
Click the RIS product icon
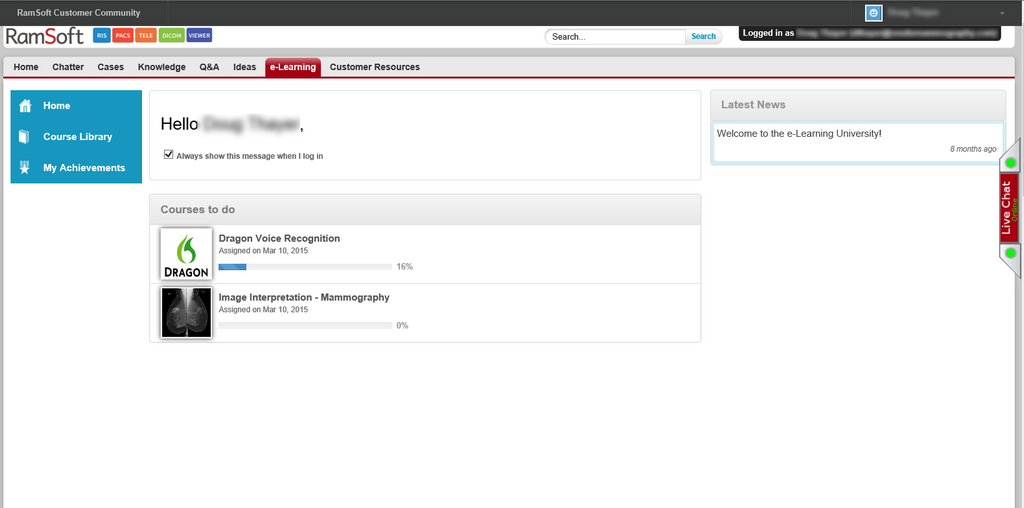tap(101, 36)
